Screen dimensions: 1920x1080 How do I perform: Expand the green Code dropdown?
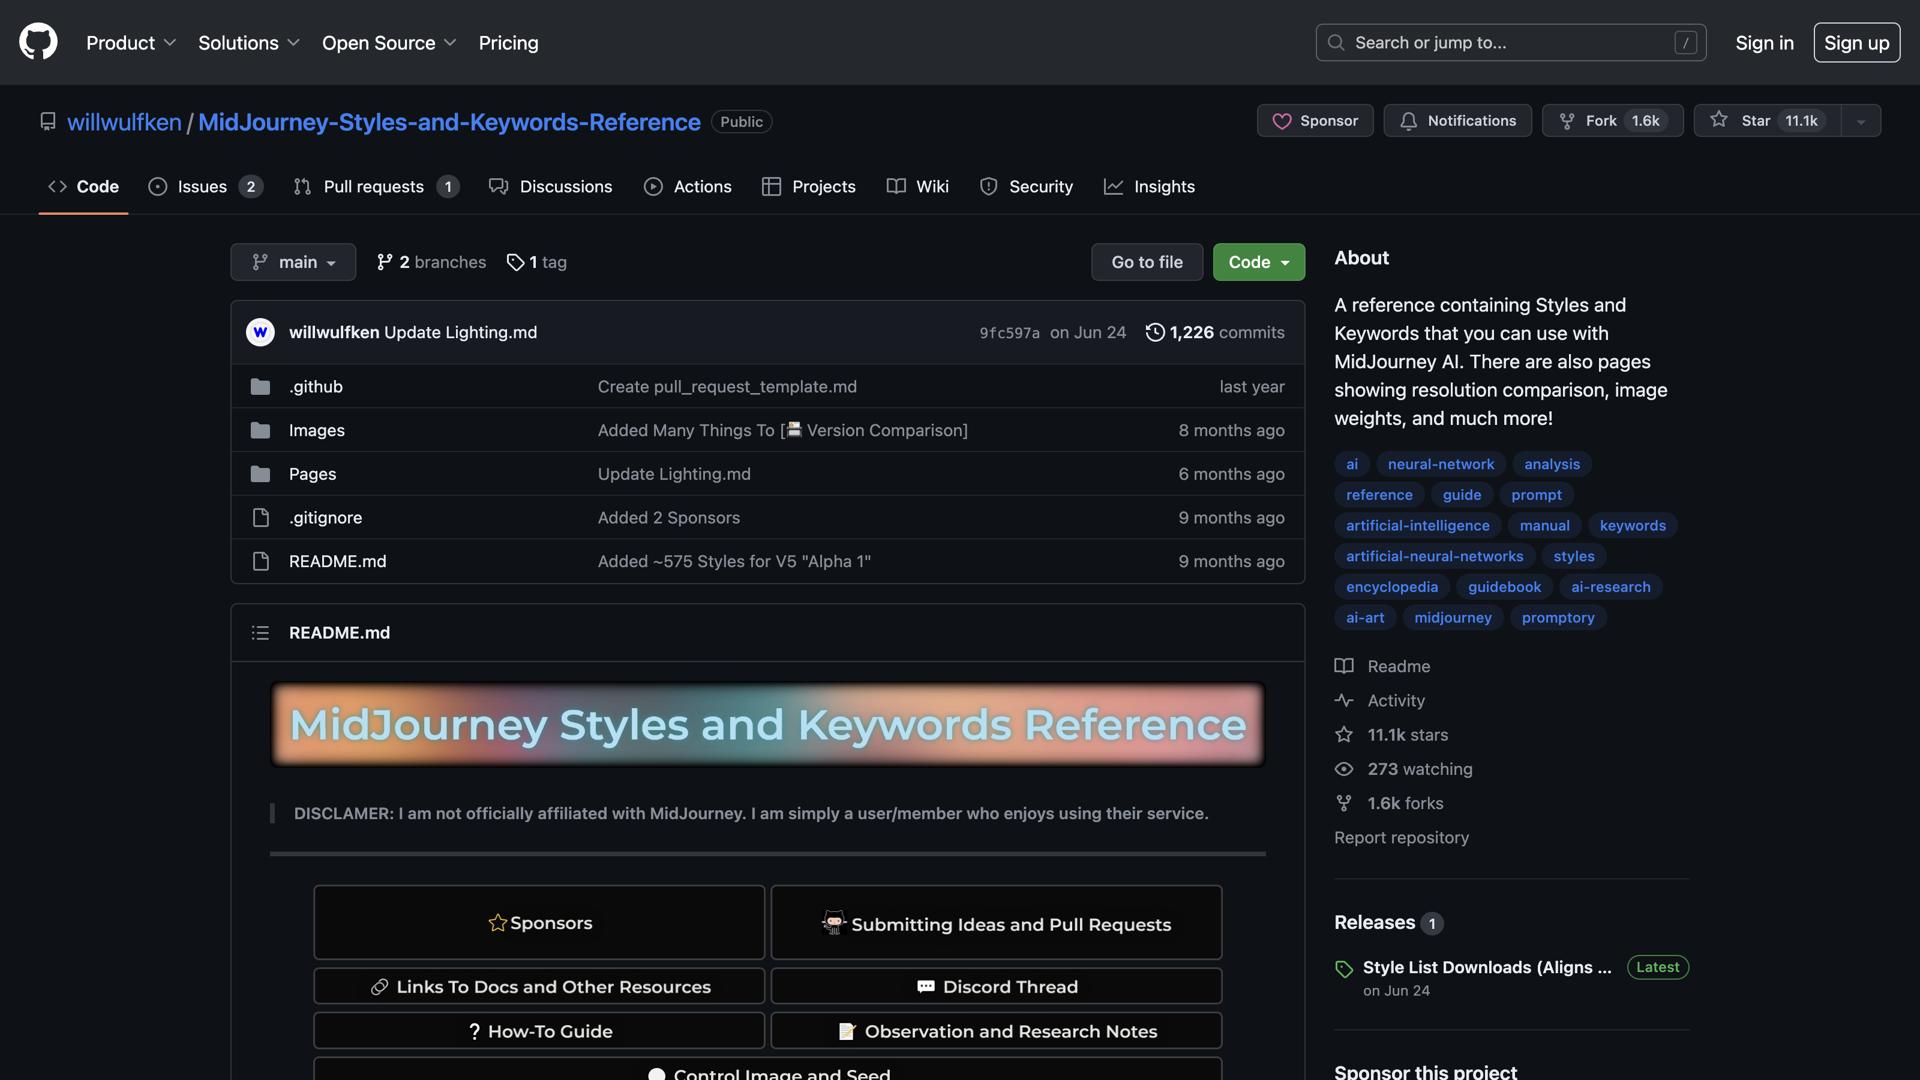[1258, 262]
